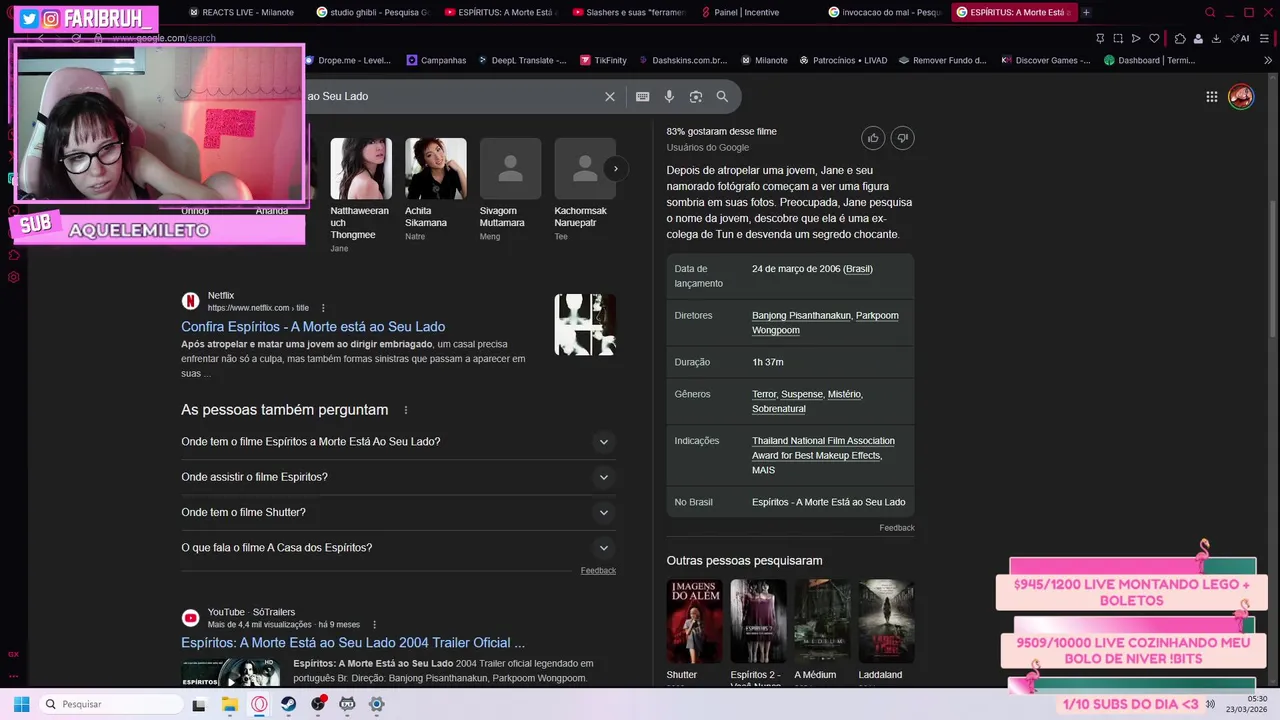Open the Opera AI assistant
The width and height of the screenshot is (1280, 720).
(1241, 38)
